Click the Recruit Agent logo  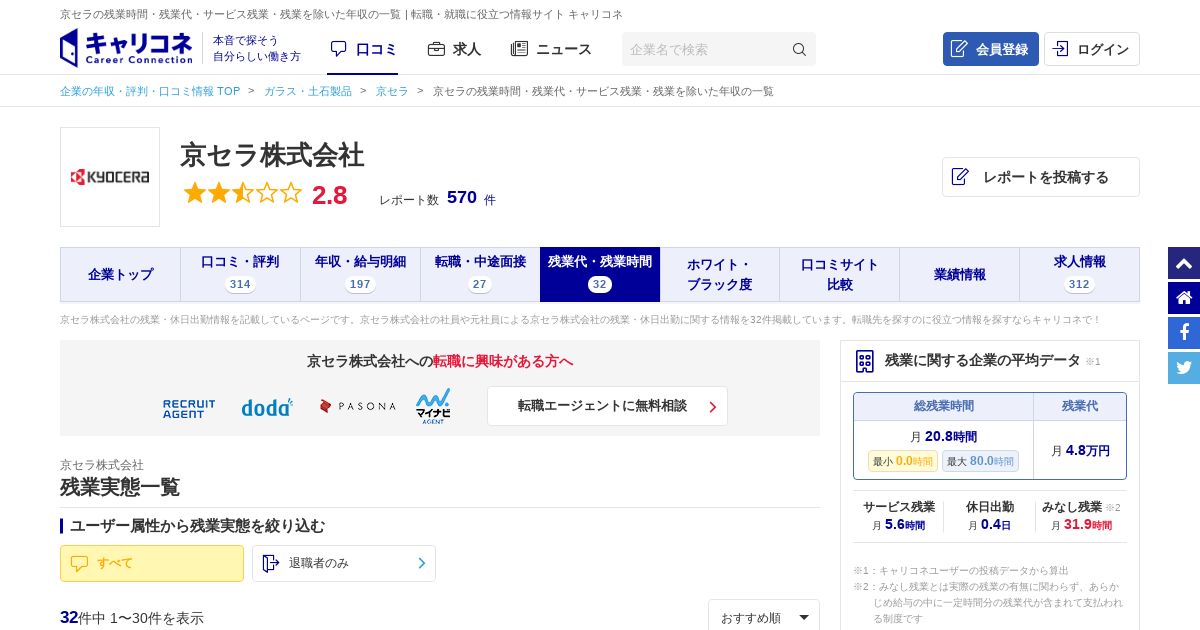pos(189,408)
